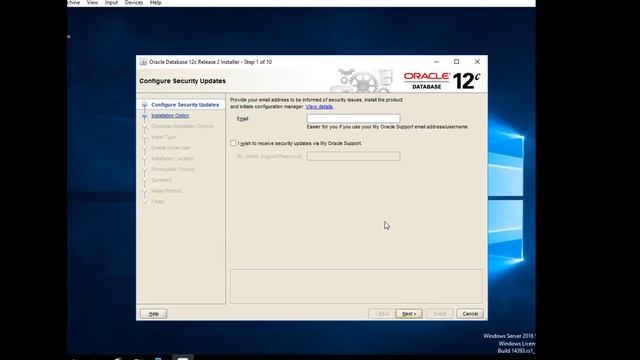640x360 pixels.
Task: Go to the Installation Option step
Action: (x=170, y=116)
